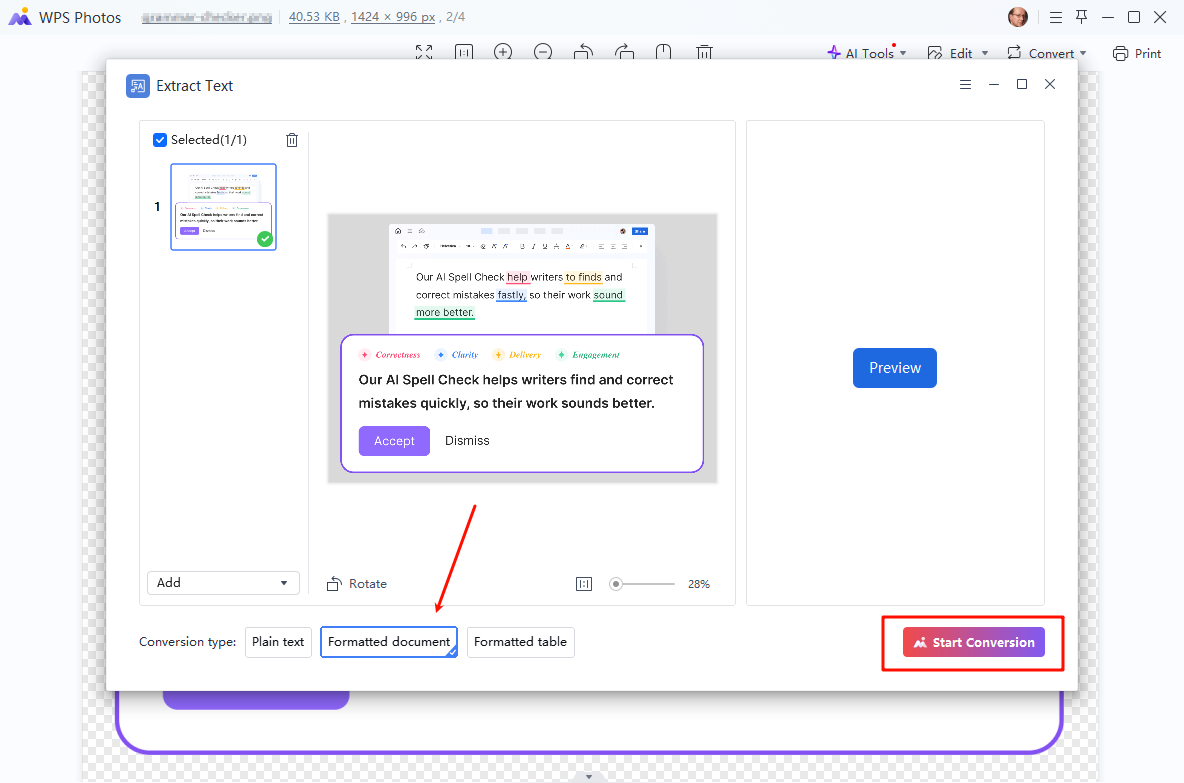Open the Add dropdown
Viewport: 1184px width, 783px height.
(x=223, y=583)
